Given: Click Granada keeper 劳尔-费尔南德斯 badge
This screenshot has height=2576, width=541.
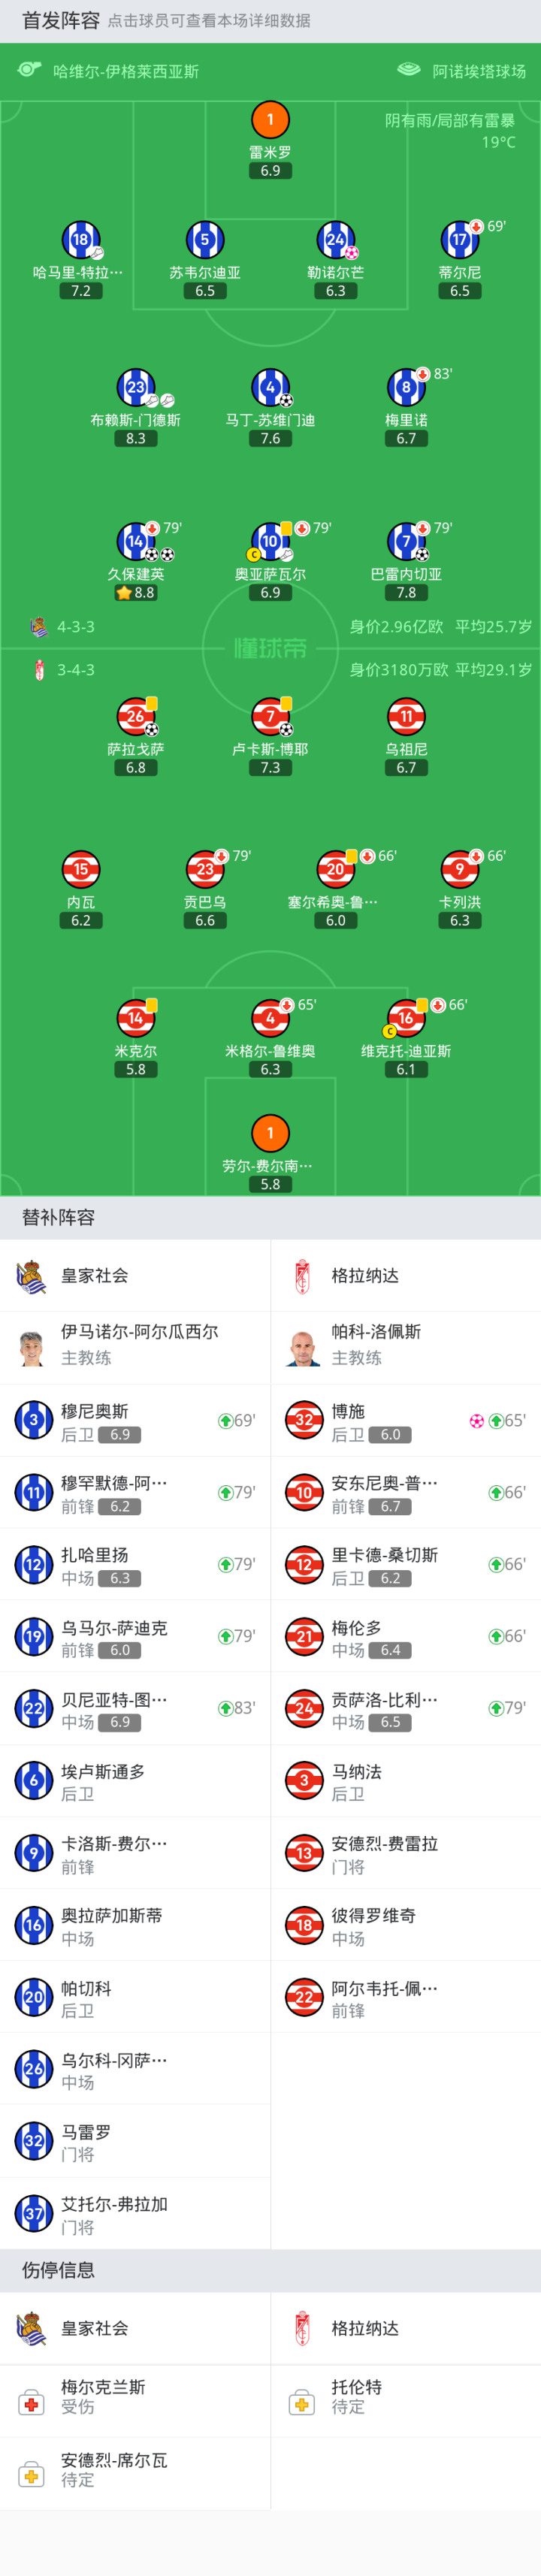Looking at the screenshot, I should (270, 1133).
